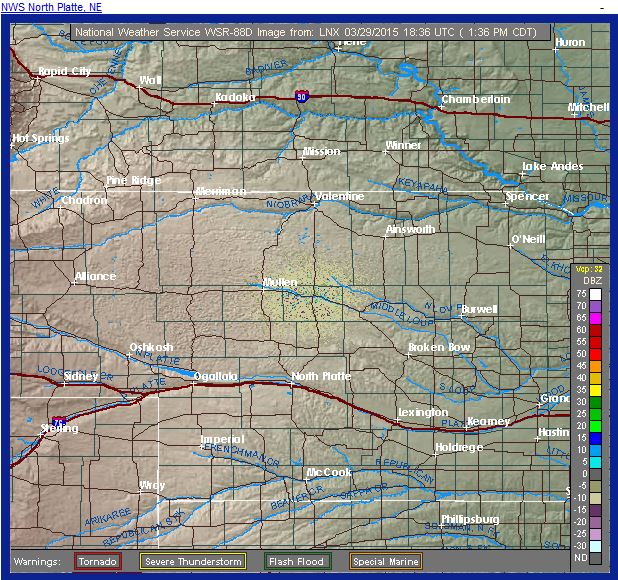Select the 65 DBZ magenta color swatch
This screenshot has width=618, height=580.
pos(595,318)
